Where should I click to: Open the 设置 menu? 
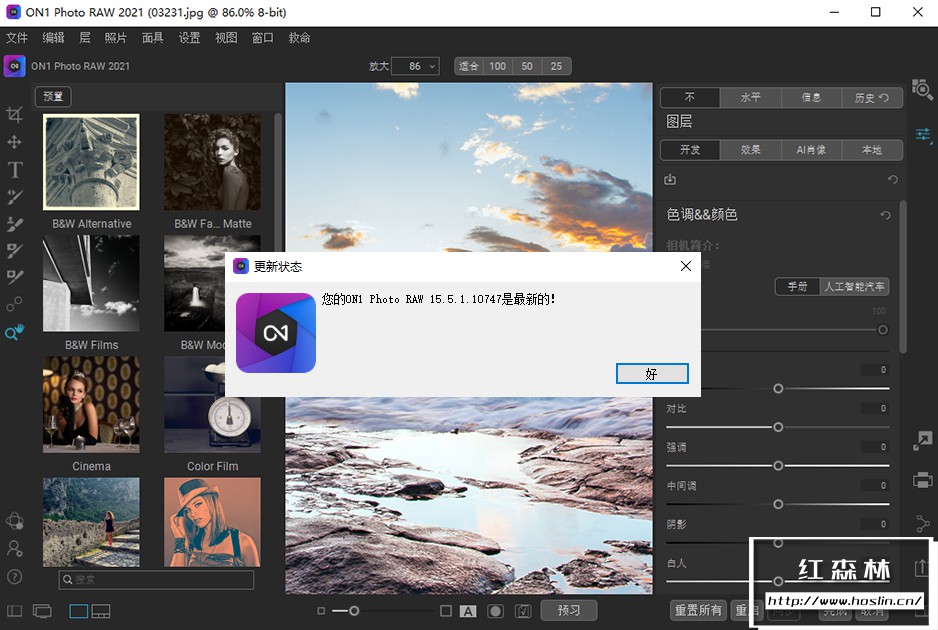pyautogui.click(x=190, y=38)
